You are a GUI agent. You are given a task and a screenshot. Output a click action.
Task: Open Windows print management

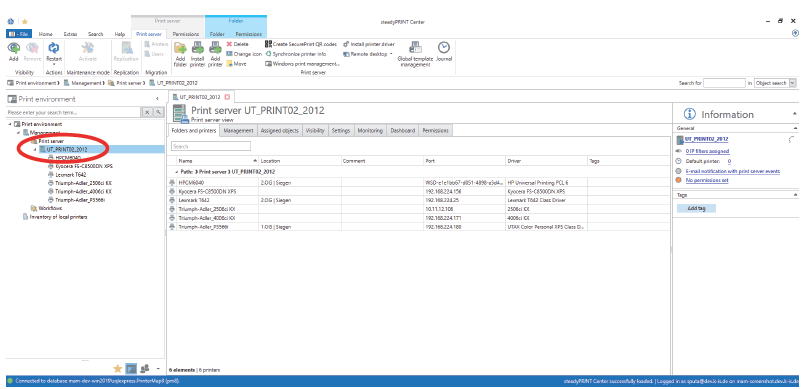pos(303,64)
